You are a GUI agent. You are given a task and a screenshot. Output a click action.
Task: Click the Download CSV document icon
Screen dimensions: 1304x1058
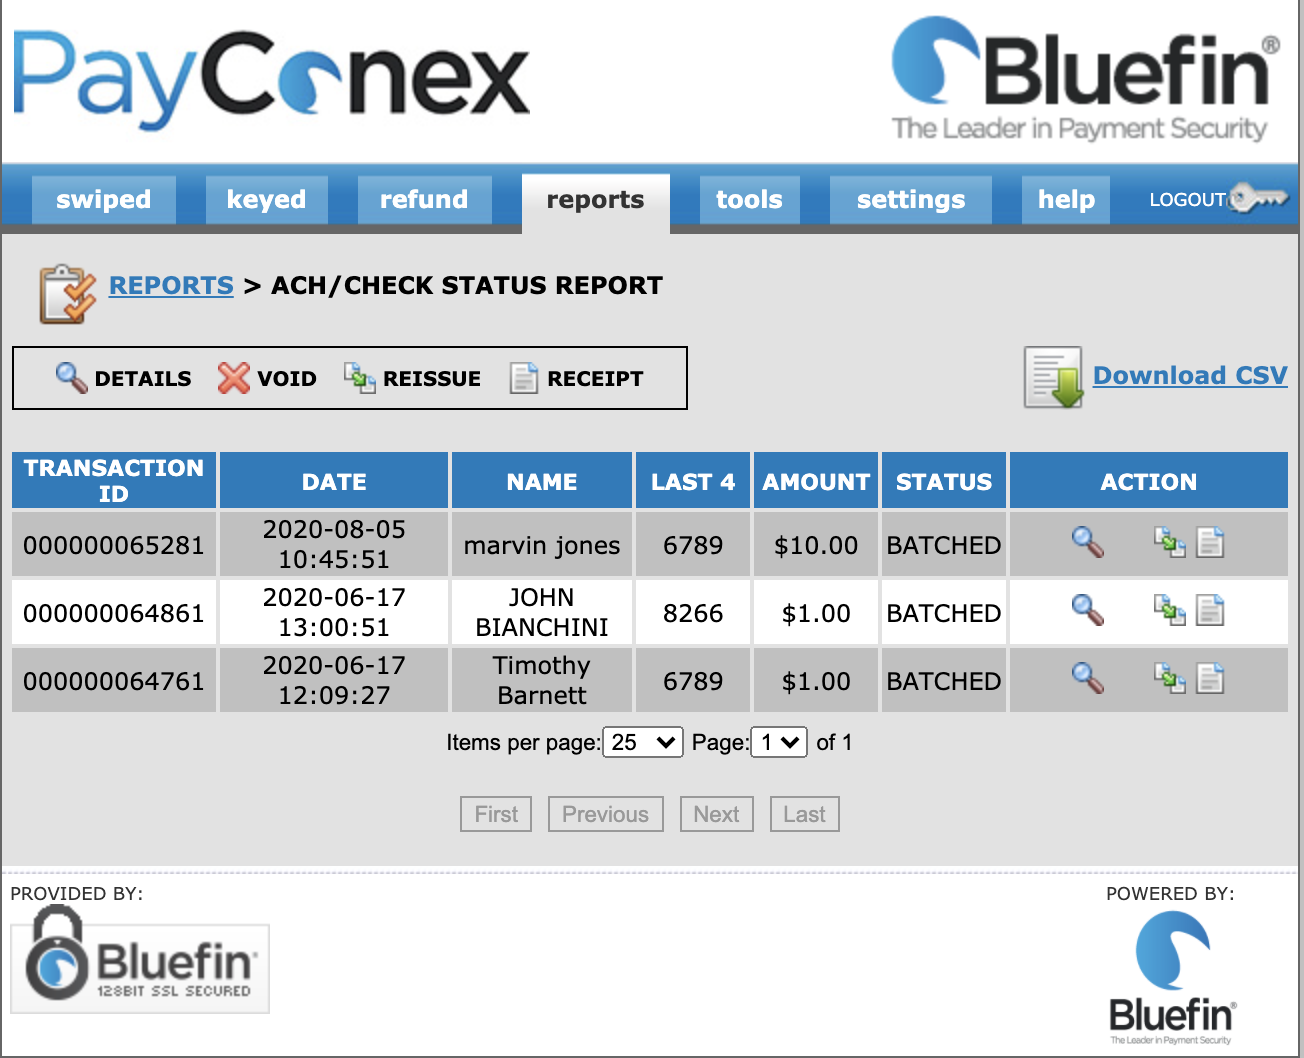[x=1054, y=377]
